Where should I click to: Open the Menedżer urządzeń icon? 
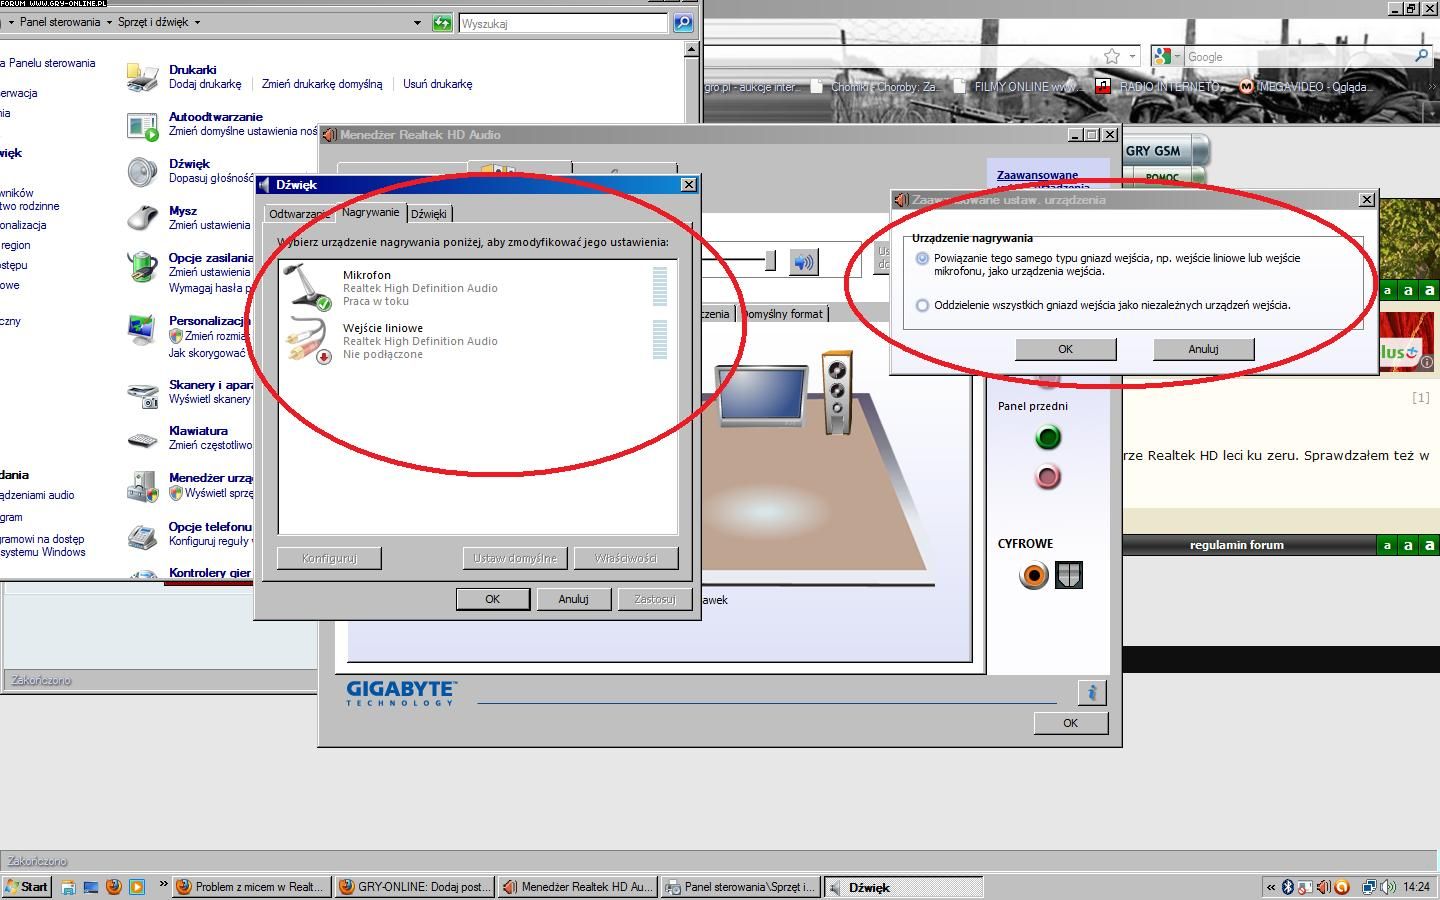coord(142,486)
